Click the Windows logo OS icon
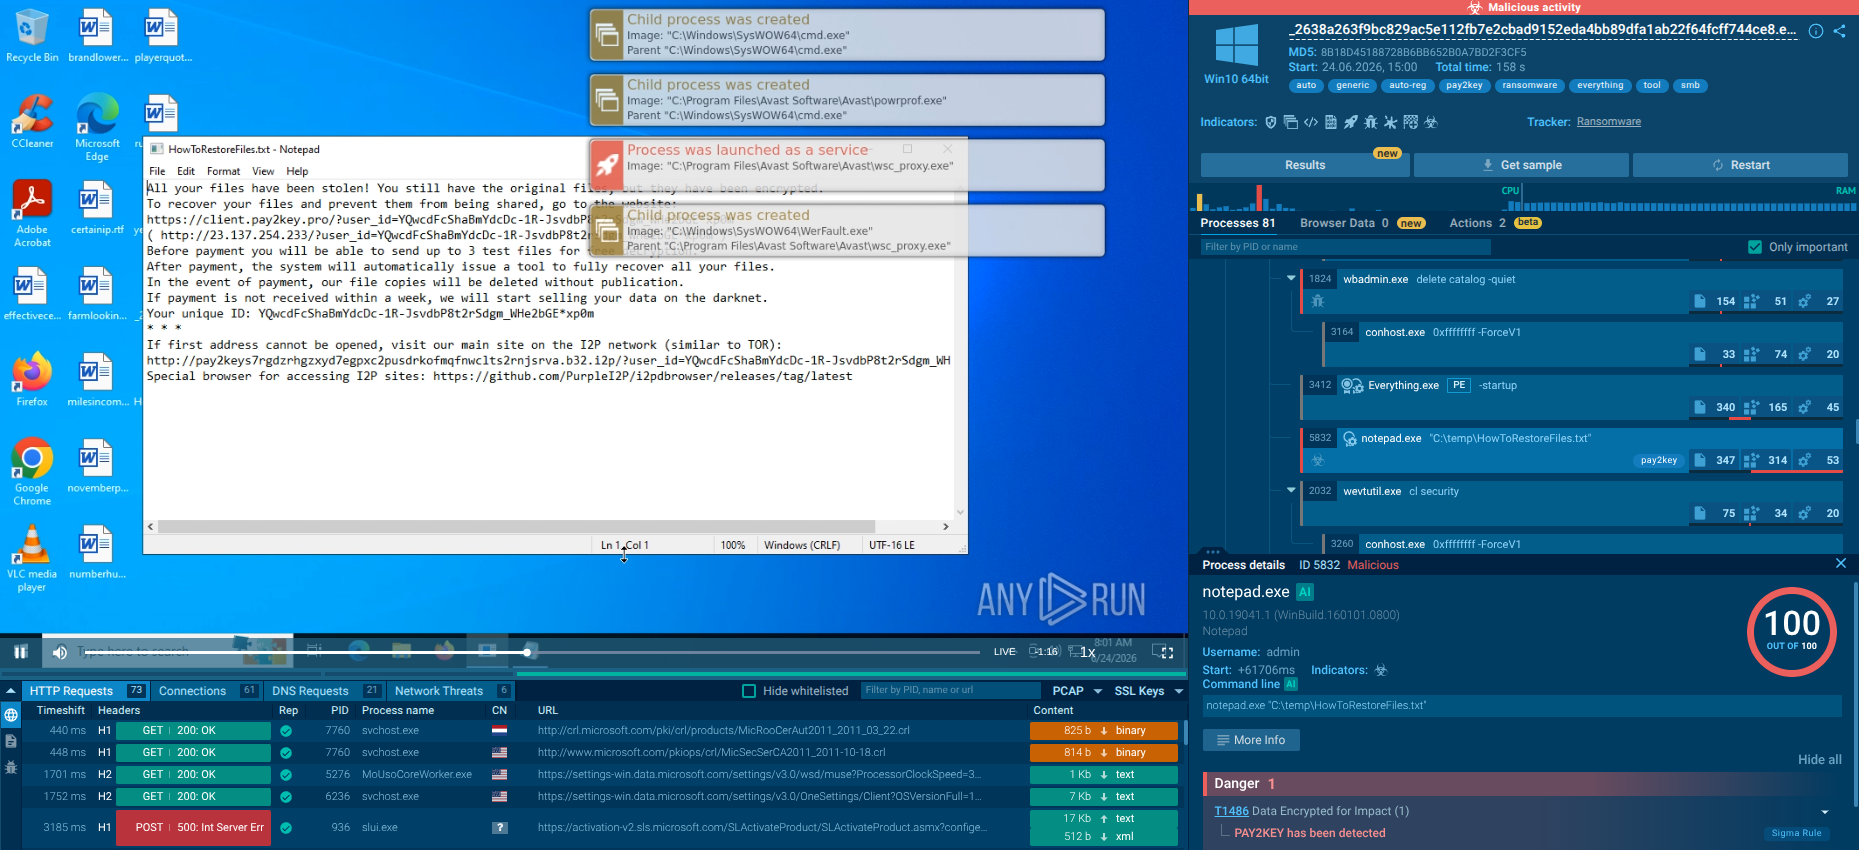This screenshot has width=1859, height=850. click(1237, 45)
